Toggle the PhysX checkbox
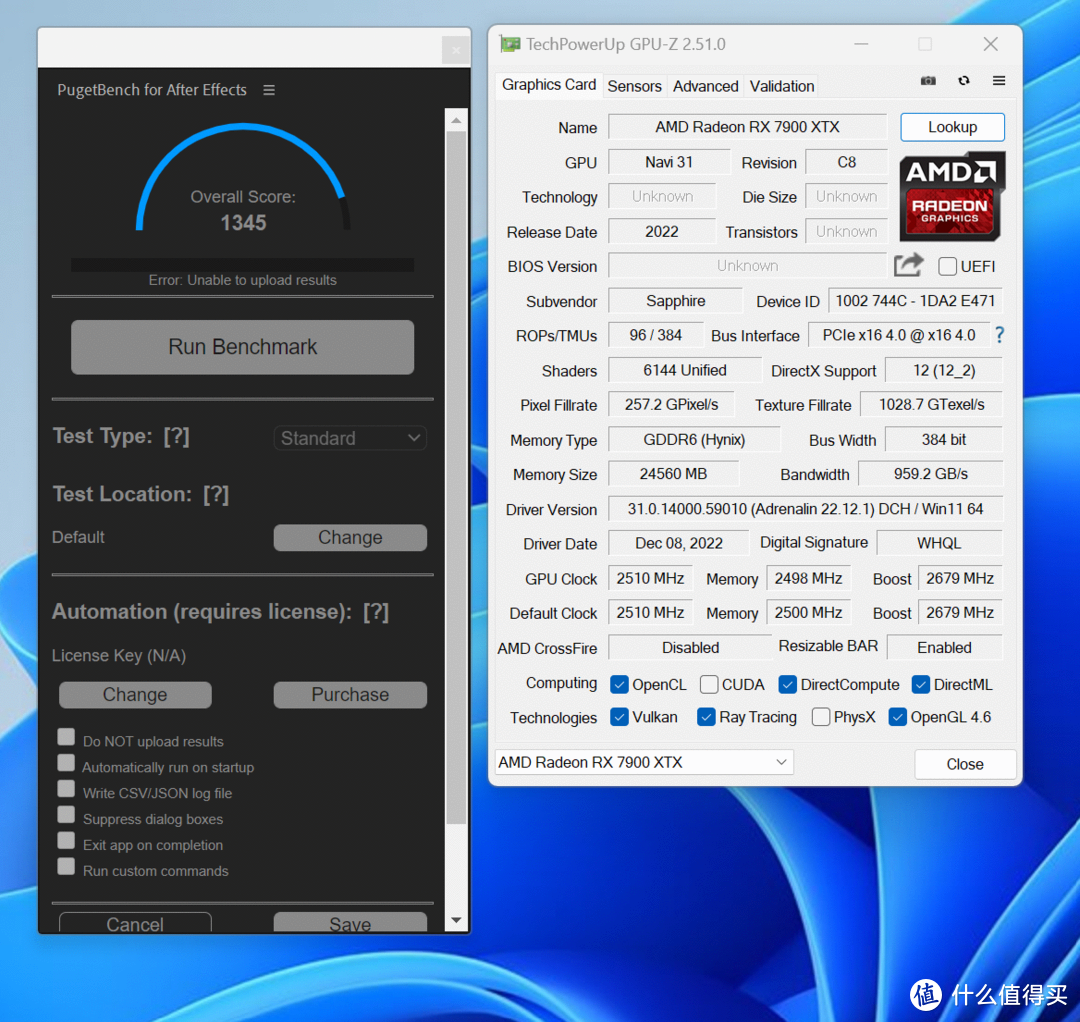This screenshot has height=1022, width=1080. pos(820,717)
